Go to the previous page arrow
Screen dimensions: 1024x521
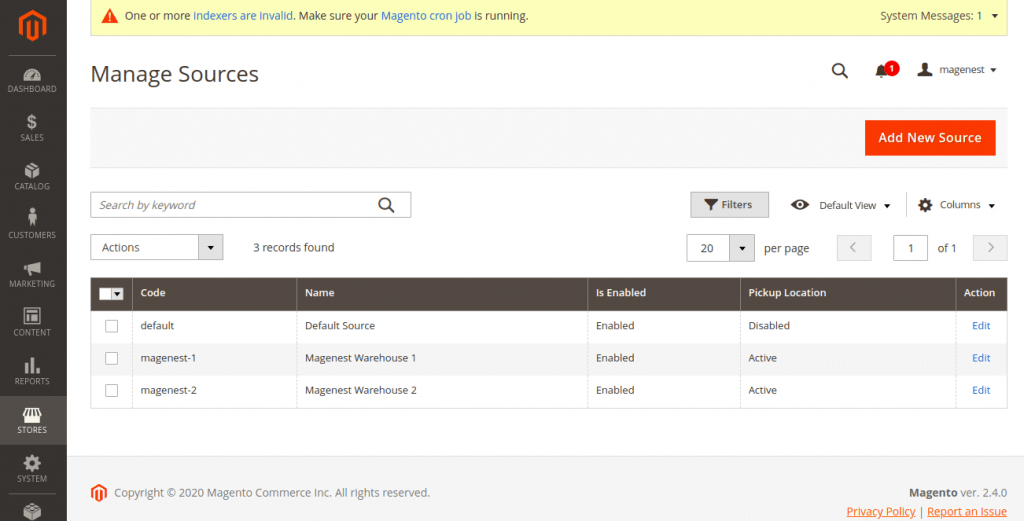point(854,247)
